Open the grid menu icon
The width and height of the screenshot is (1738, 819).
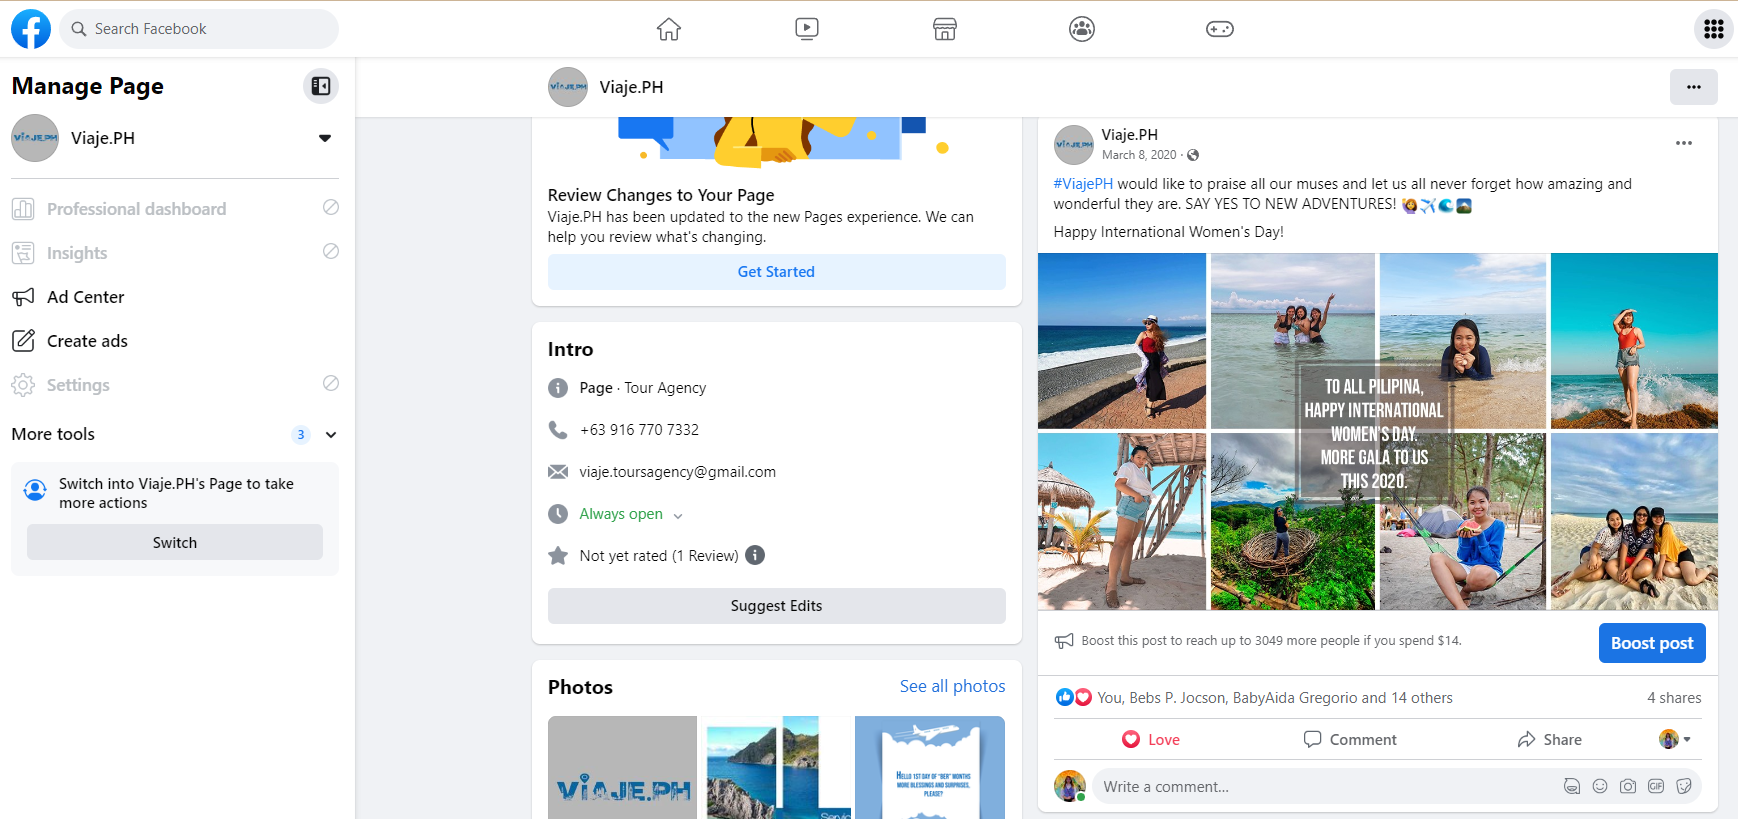point(1713,29)
